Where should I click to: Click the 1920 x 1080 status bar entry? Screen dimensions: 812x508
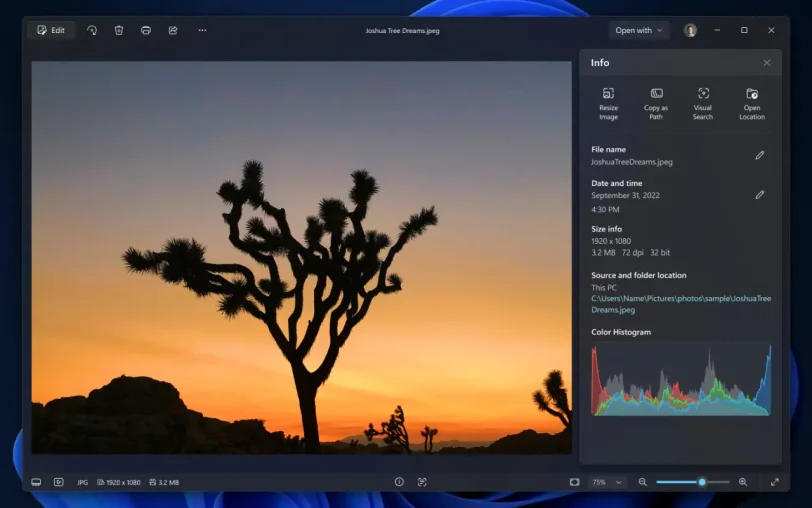pyautogui.click(x=119, y=482)
